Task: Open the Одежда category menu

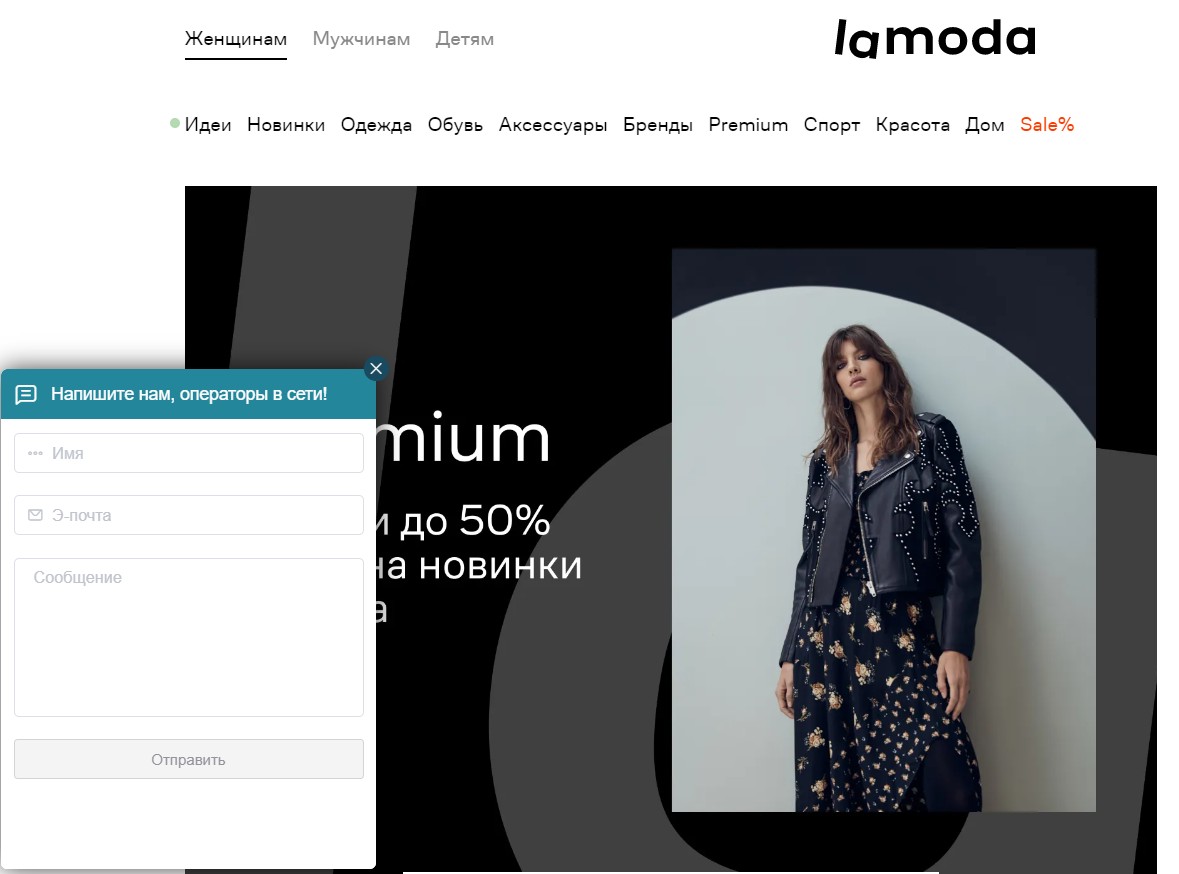Action: click(x=377, y=125)
